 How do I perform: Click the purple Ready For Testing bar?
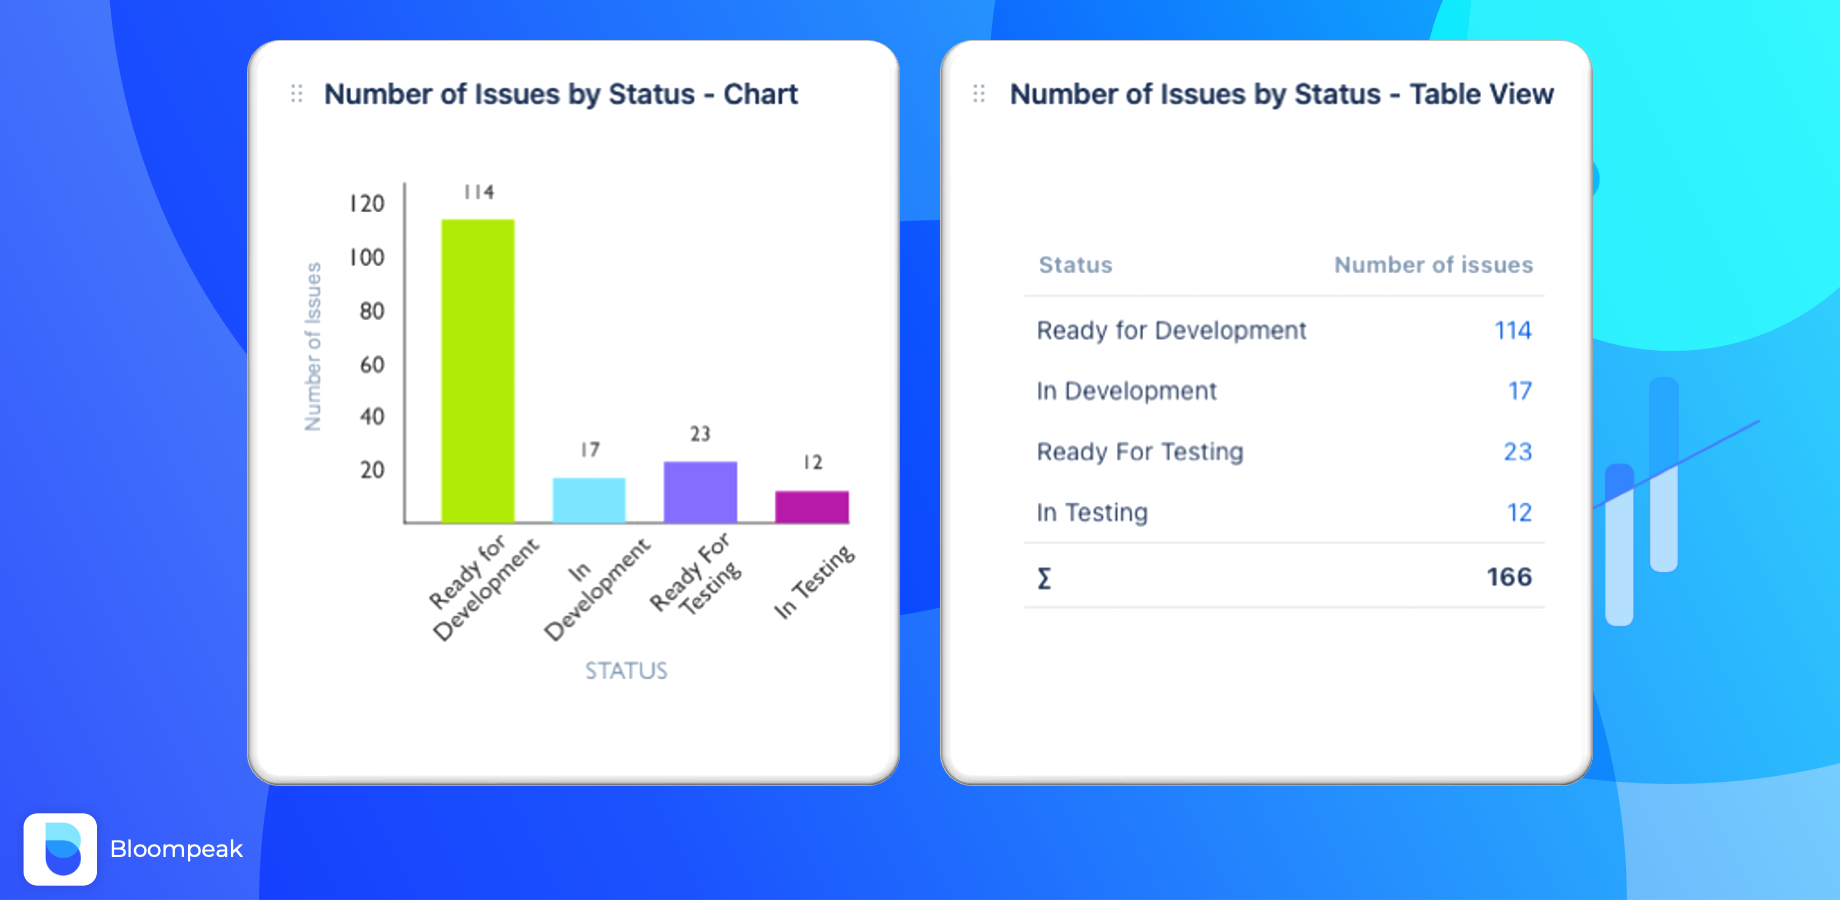tap(700, 492)
